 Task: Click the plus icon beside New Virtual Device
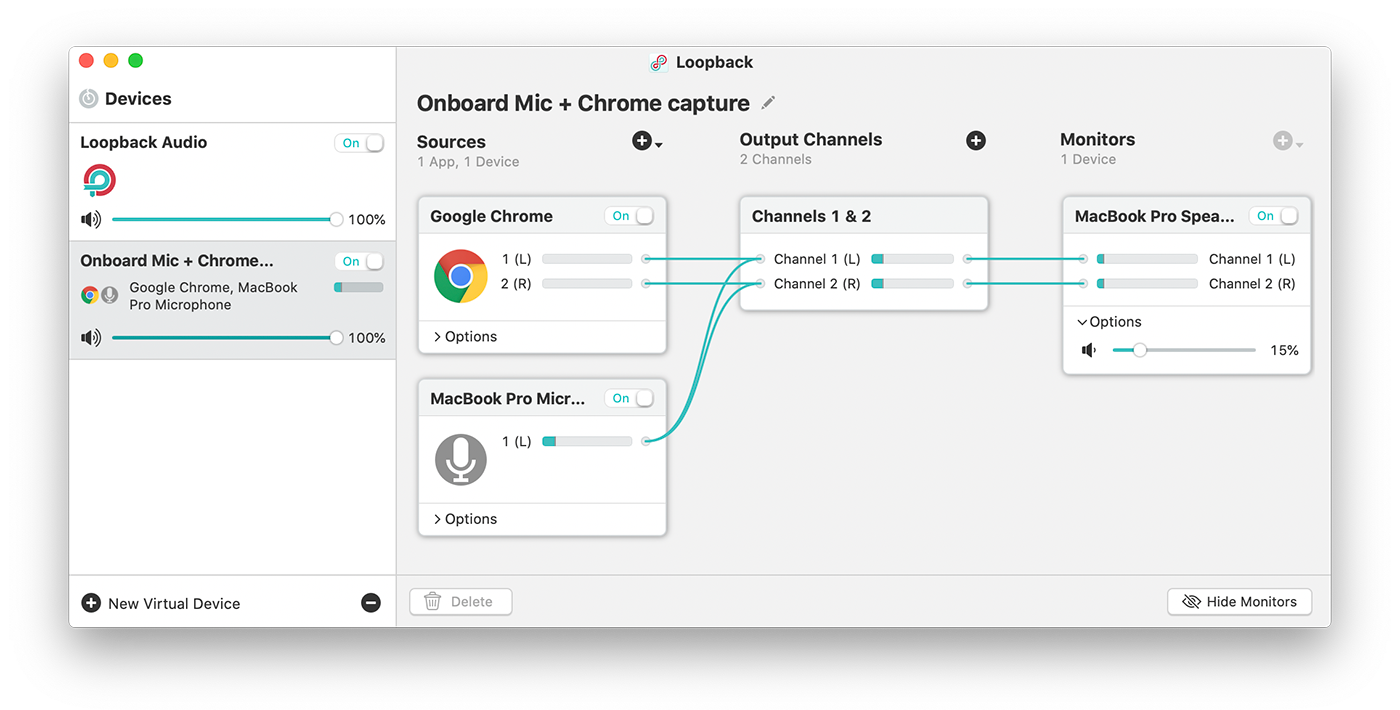coord(91,603)
